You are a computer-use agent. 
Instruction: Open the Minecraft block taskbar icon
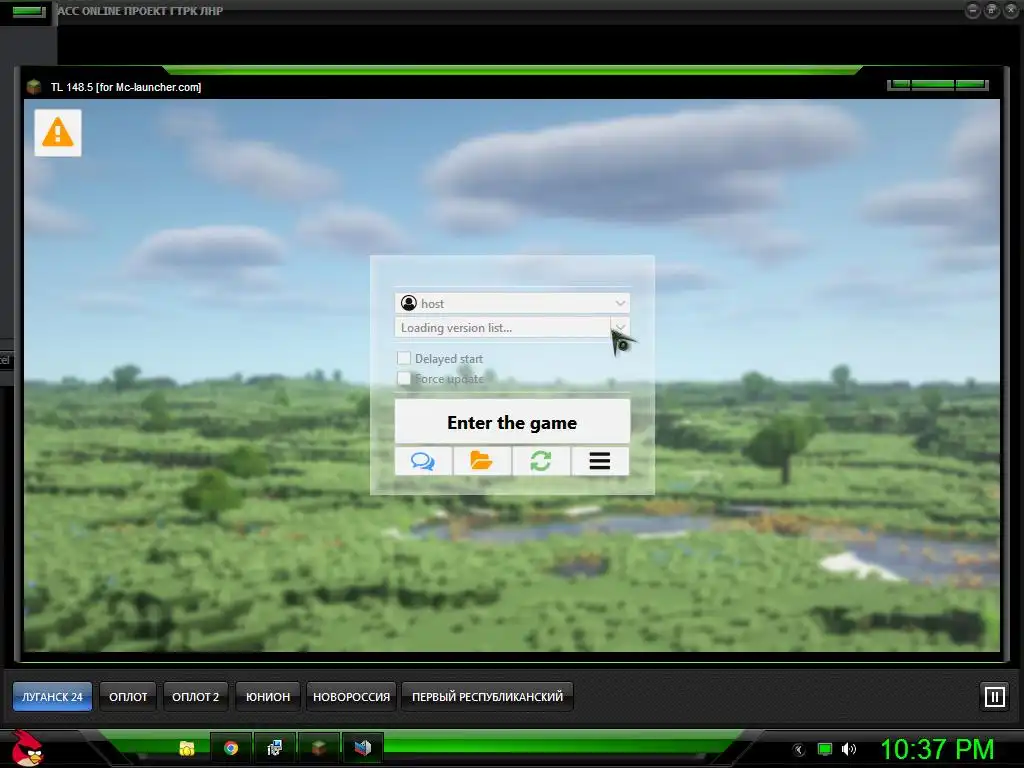pos(319,748)
